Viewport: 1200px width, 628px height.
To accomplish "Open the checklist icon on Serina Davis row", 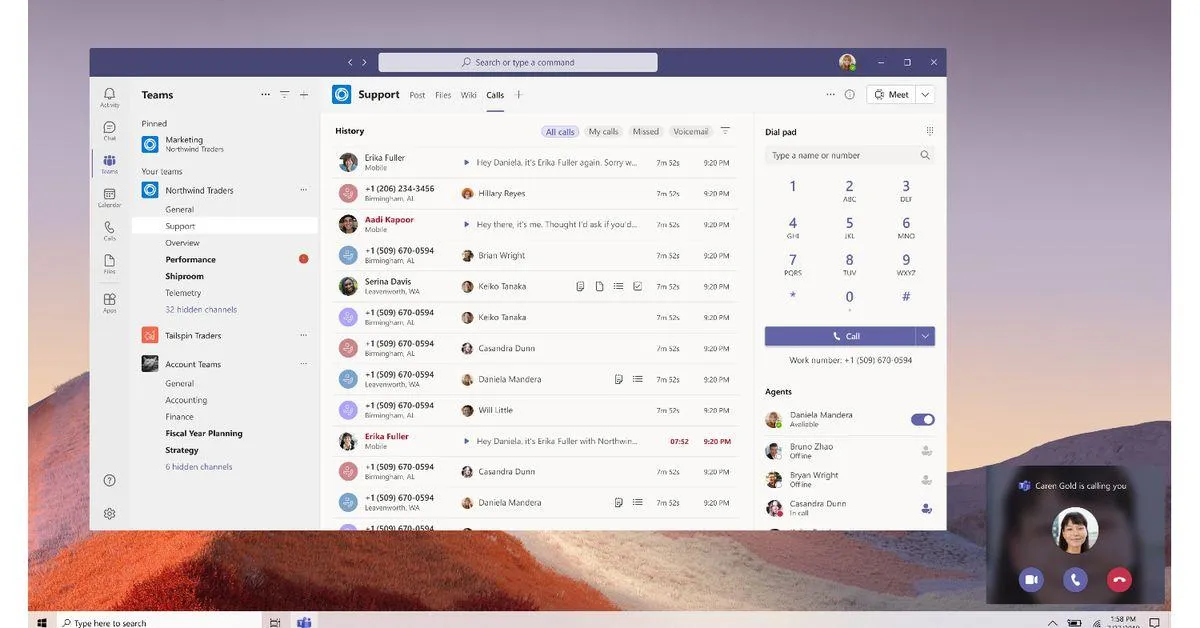I will coord(637,286).
